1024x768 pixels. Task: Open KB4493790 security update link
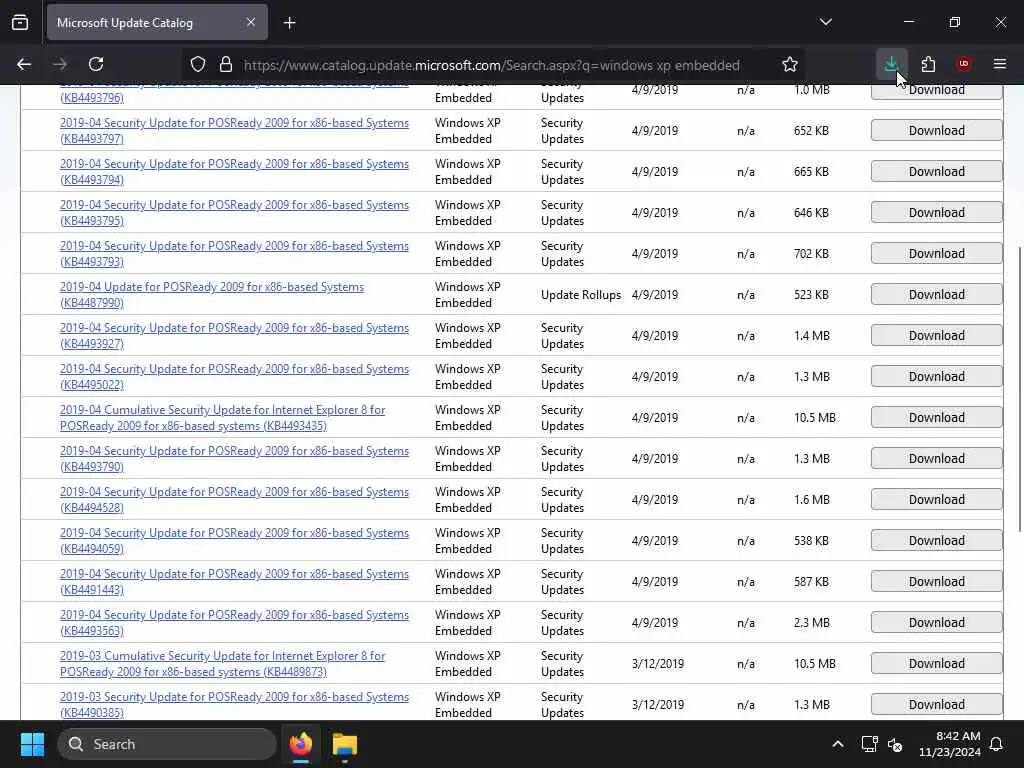[x=234, y=459]
